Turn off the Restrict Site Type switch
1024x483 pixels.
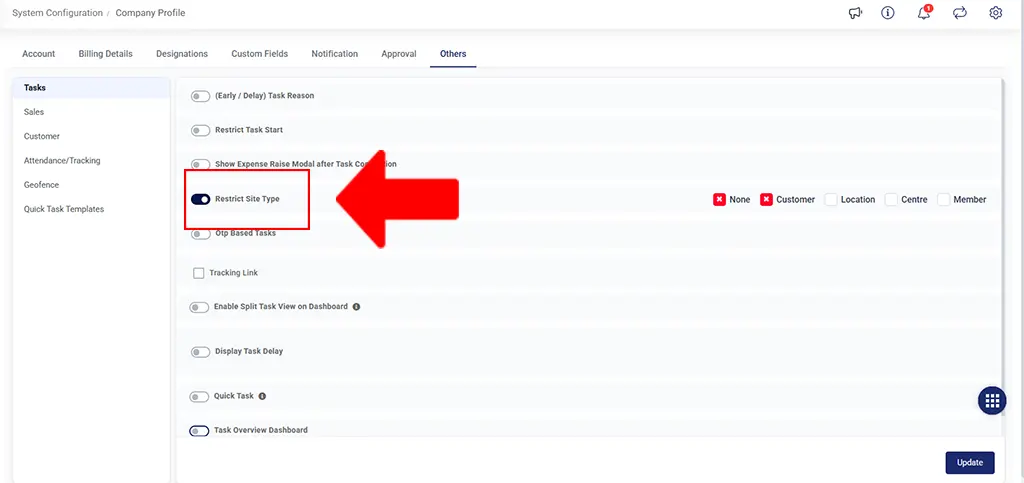tap(200, 199)
